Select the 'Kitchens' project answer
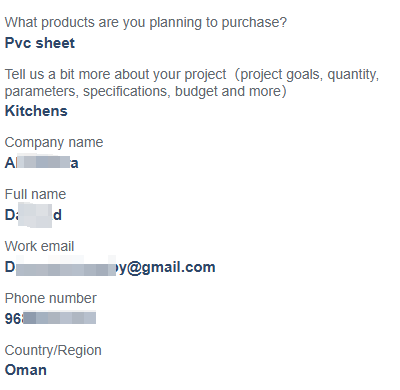 [x=36, y=111]
